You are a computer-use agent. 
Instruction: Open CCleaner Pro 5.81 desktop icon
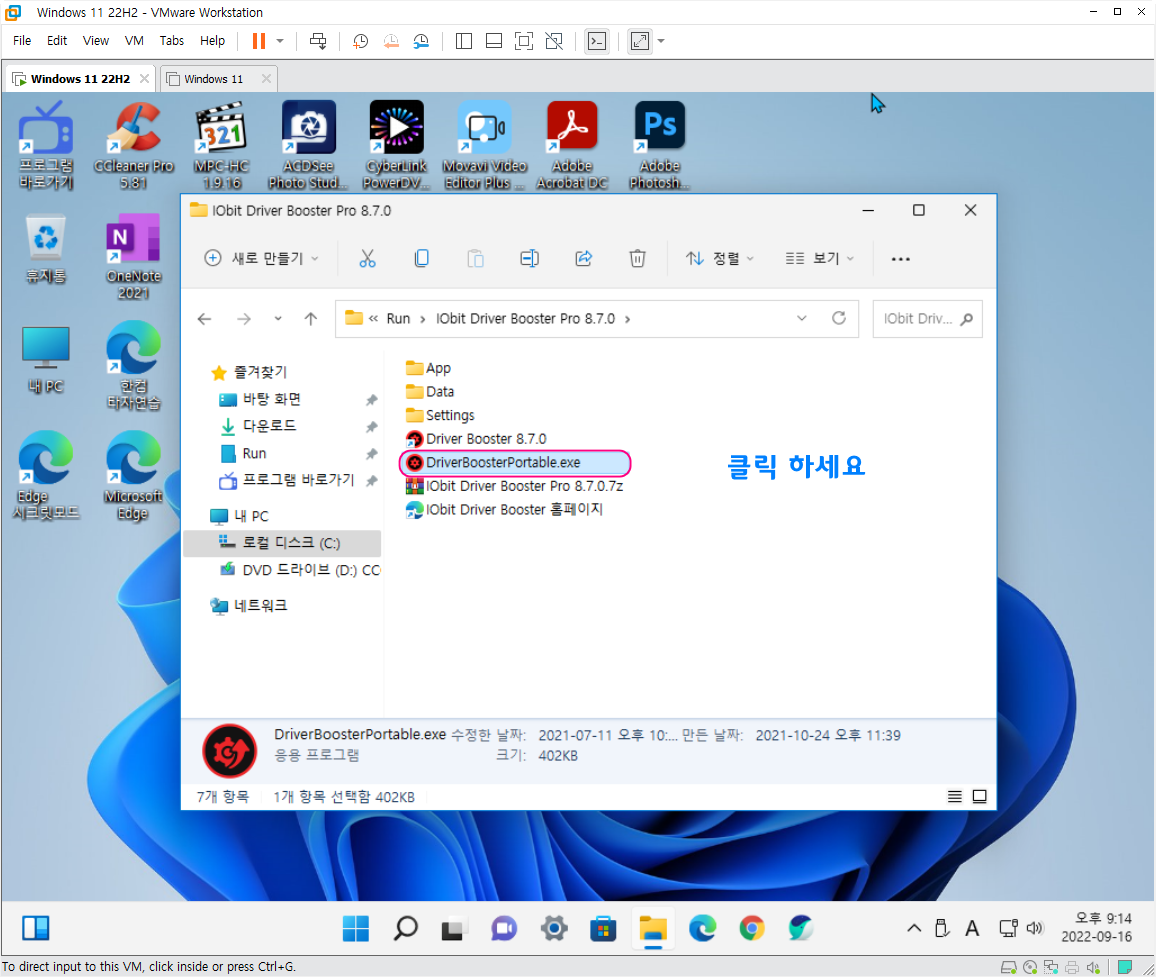(133, 145)
